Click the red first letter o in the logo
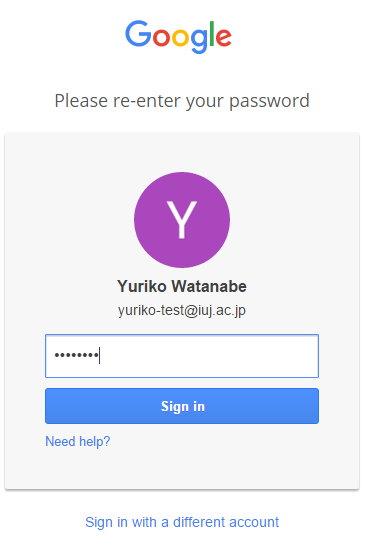Viewport: 367px width, 546px height. [x=161, y=38]
